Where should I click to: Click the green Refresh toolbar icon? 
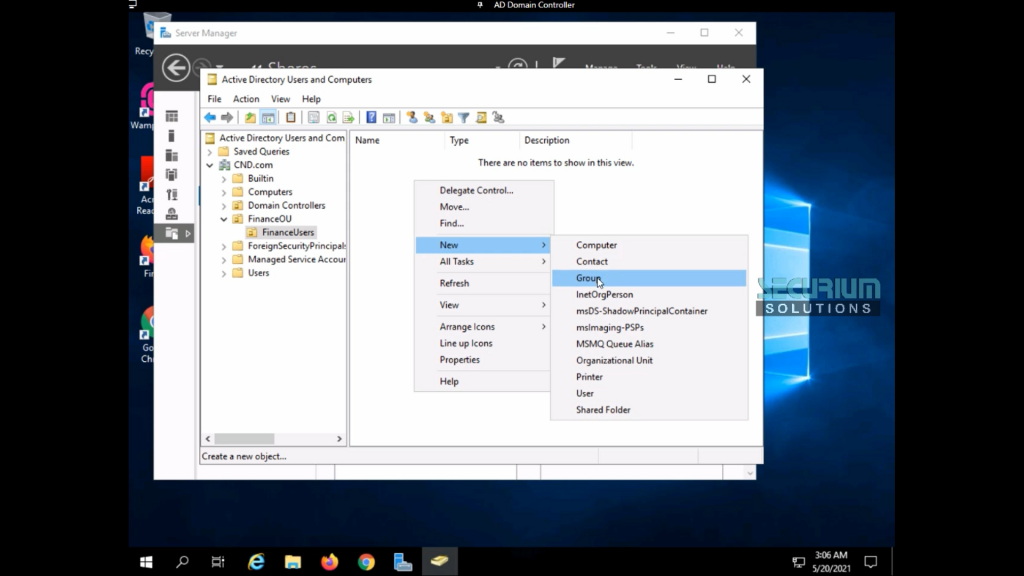[331, 118]
